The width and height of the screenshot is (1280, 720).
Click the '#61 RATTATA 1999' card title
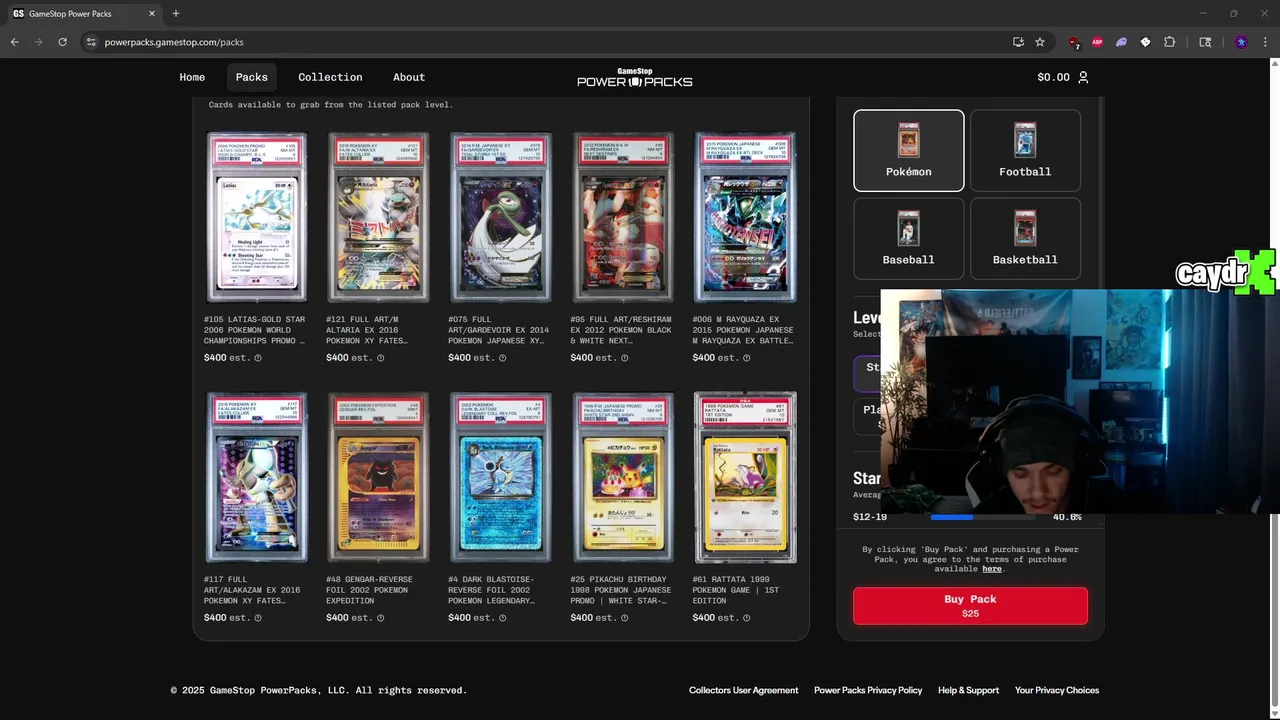click(x=736, y=590)
